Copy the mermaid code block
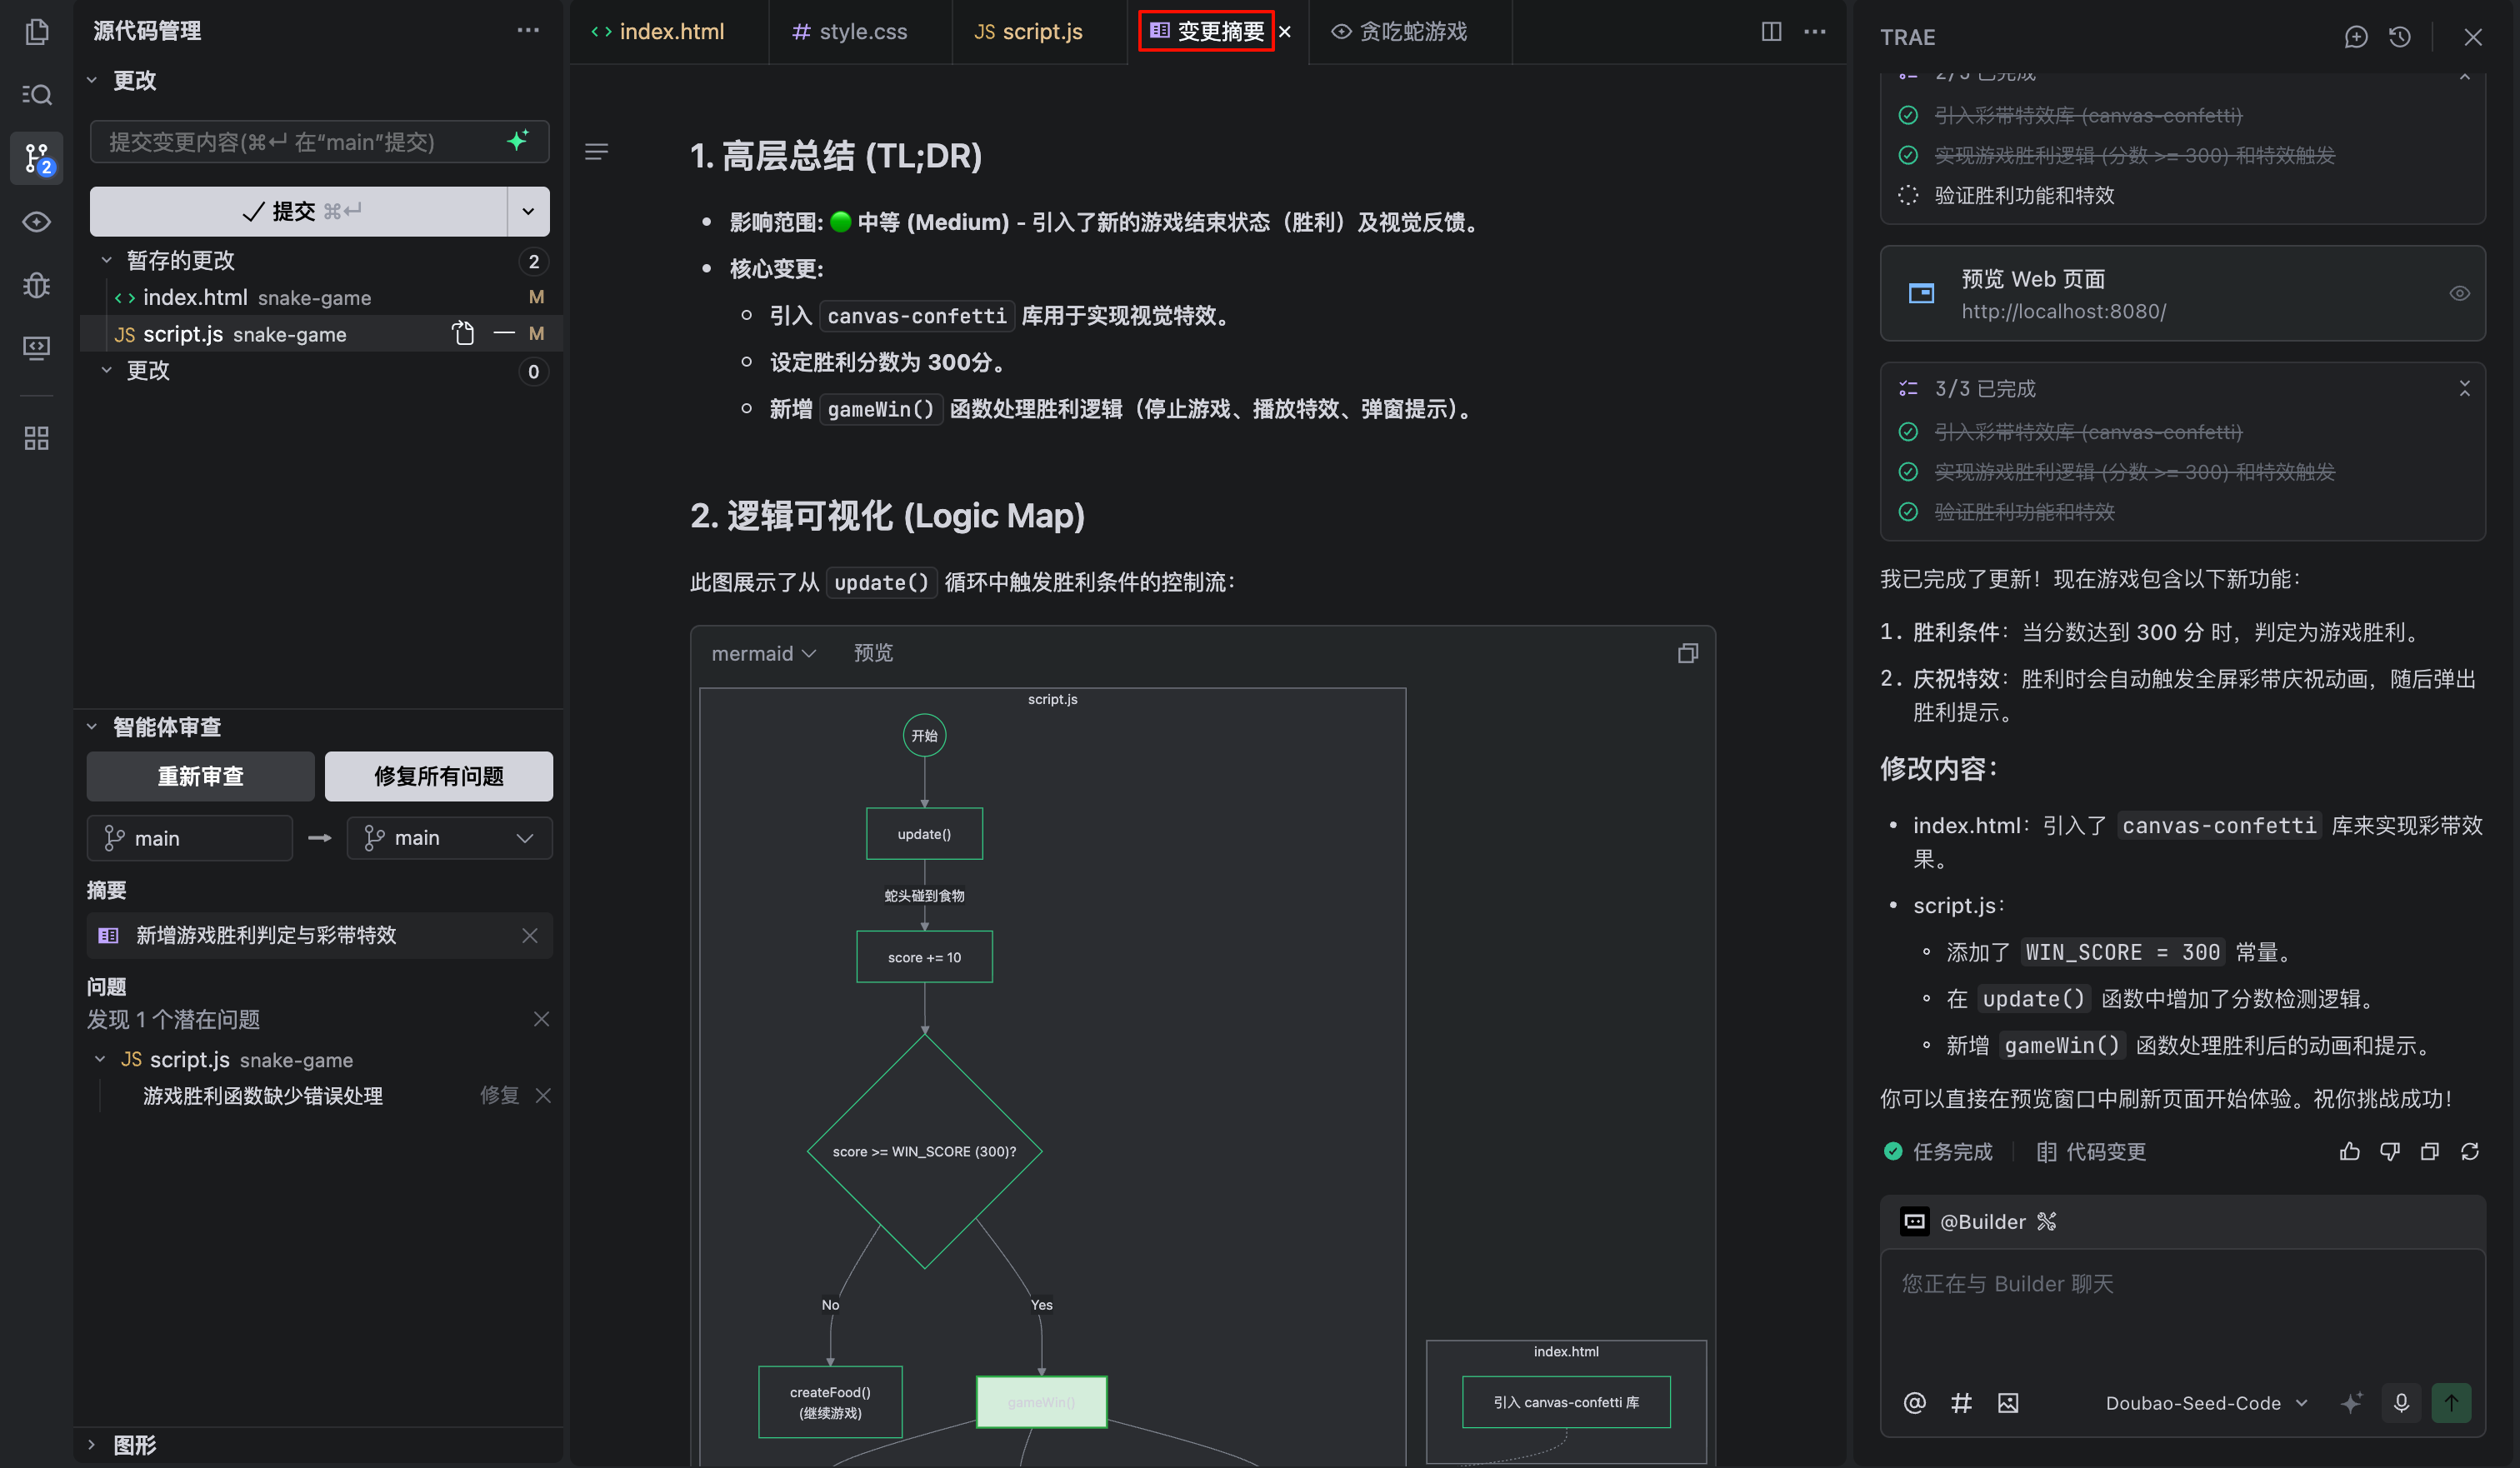2520x1468 pixels. click(x=1688, y=653)
